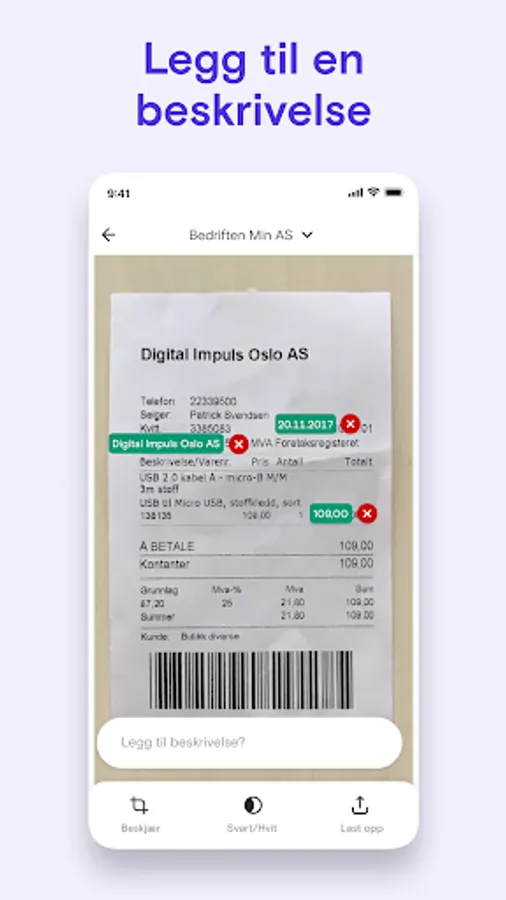Tap the receipt barcode in the photo
This screenshot has height=900, width=506.
pyautogui.click(x=251, y=680)
